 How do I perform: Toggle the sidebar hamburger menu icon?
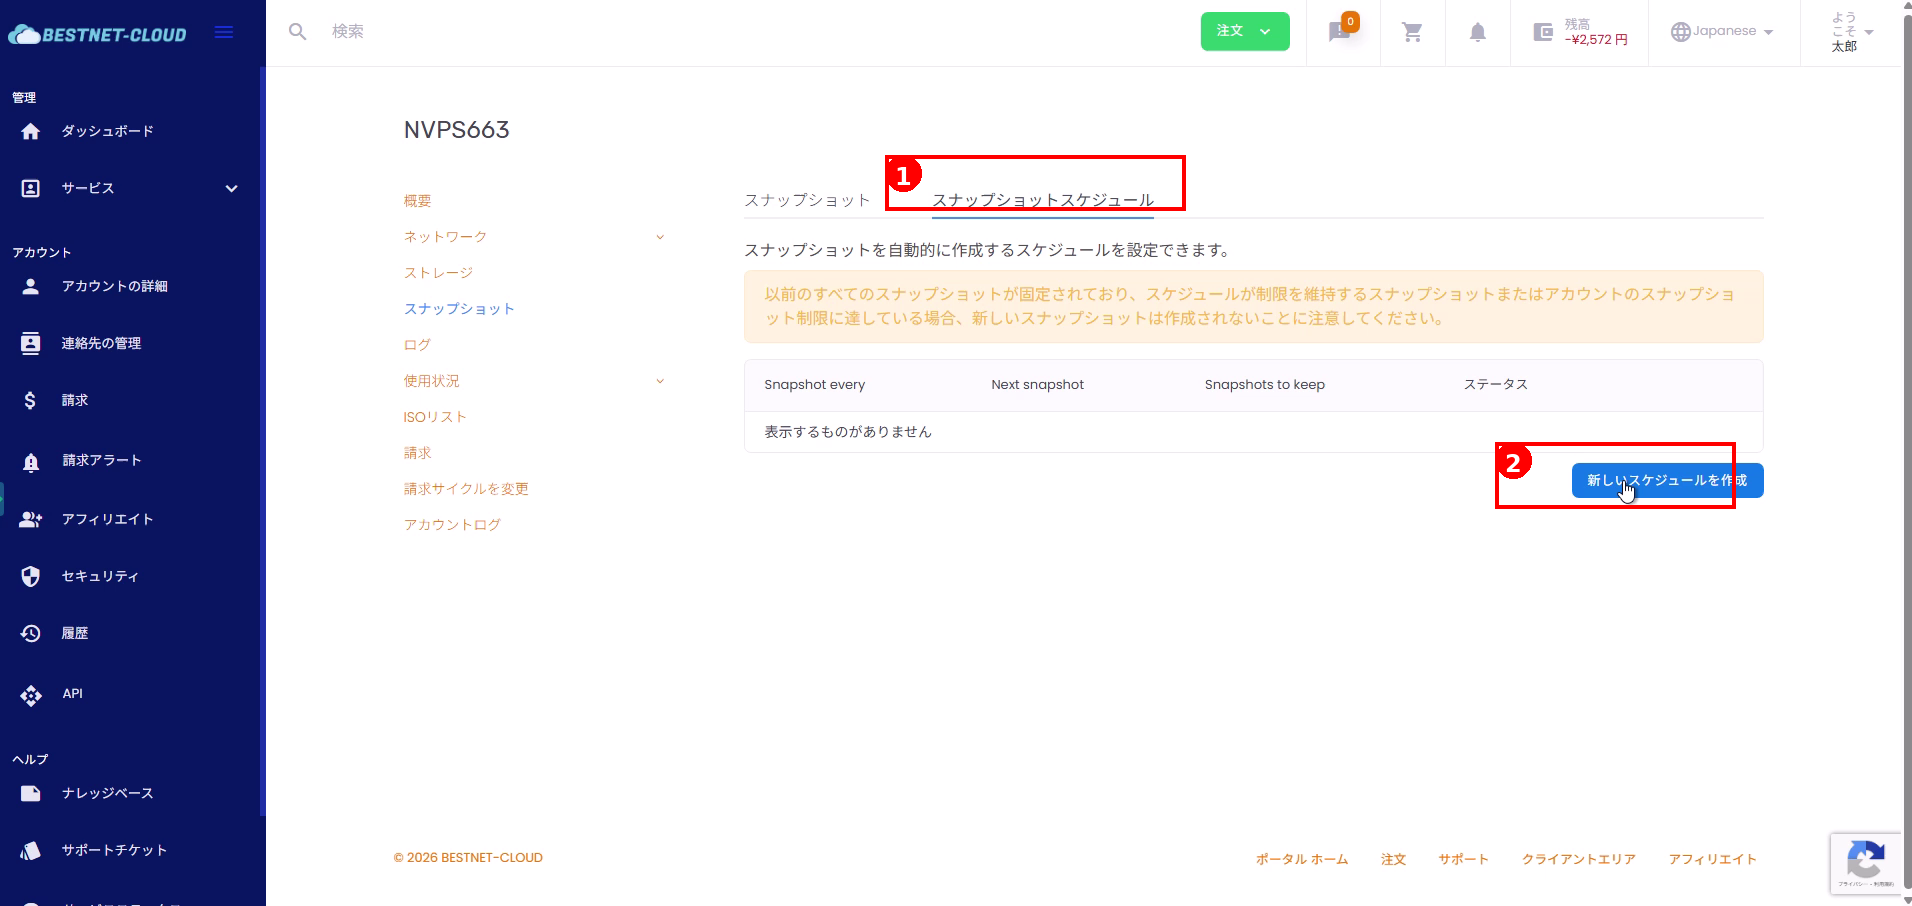click(224, 33)
